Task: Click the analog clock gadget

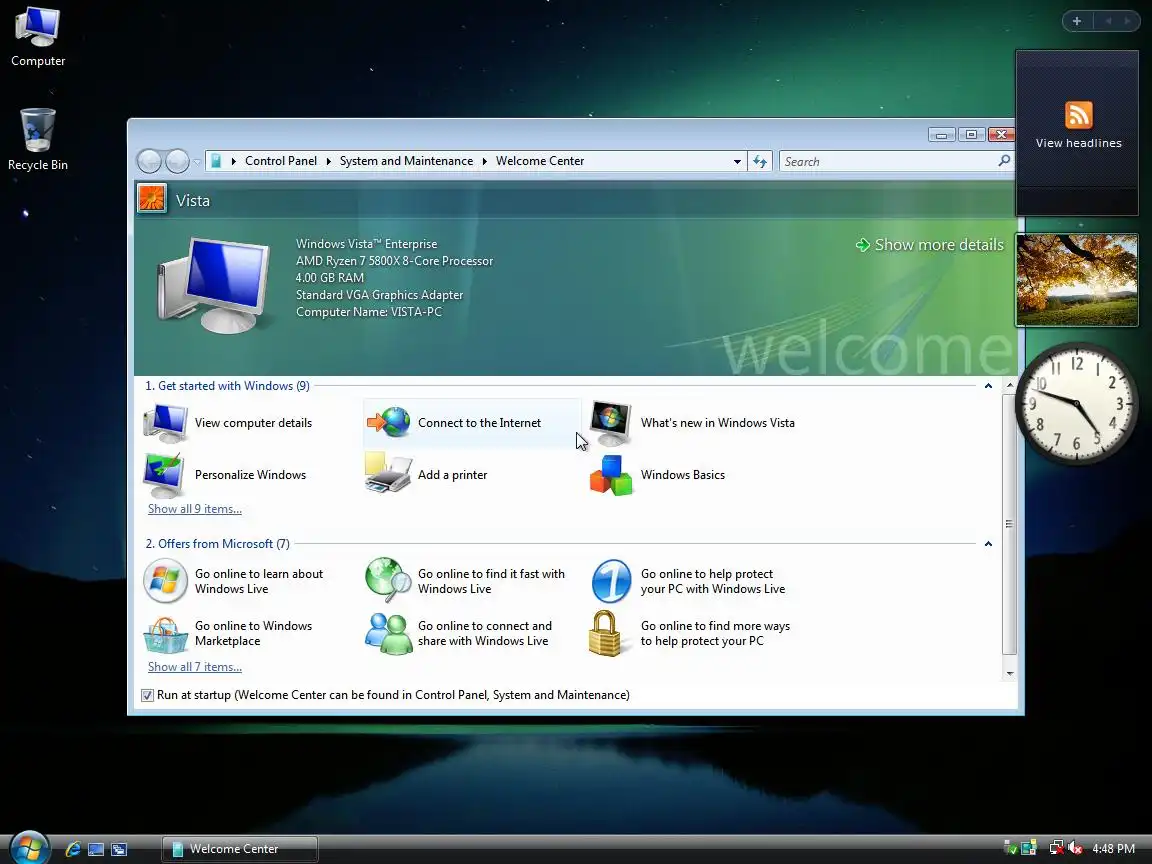Action: point(1077,403)
